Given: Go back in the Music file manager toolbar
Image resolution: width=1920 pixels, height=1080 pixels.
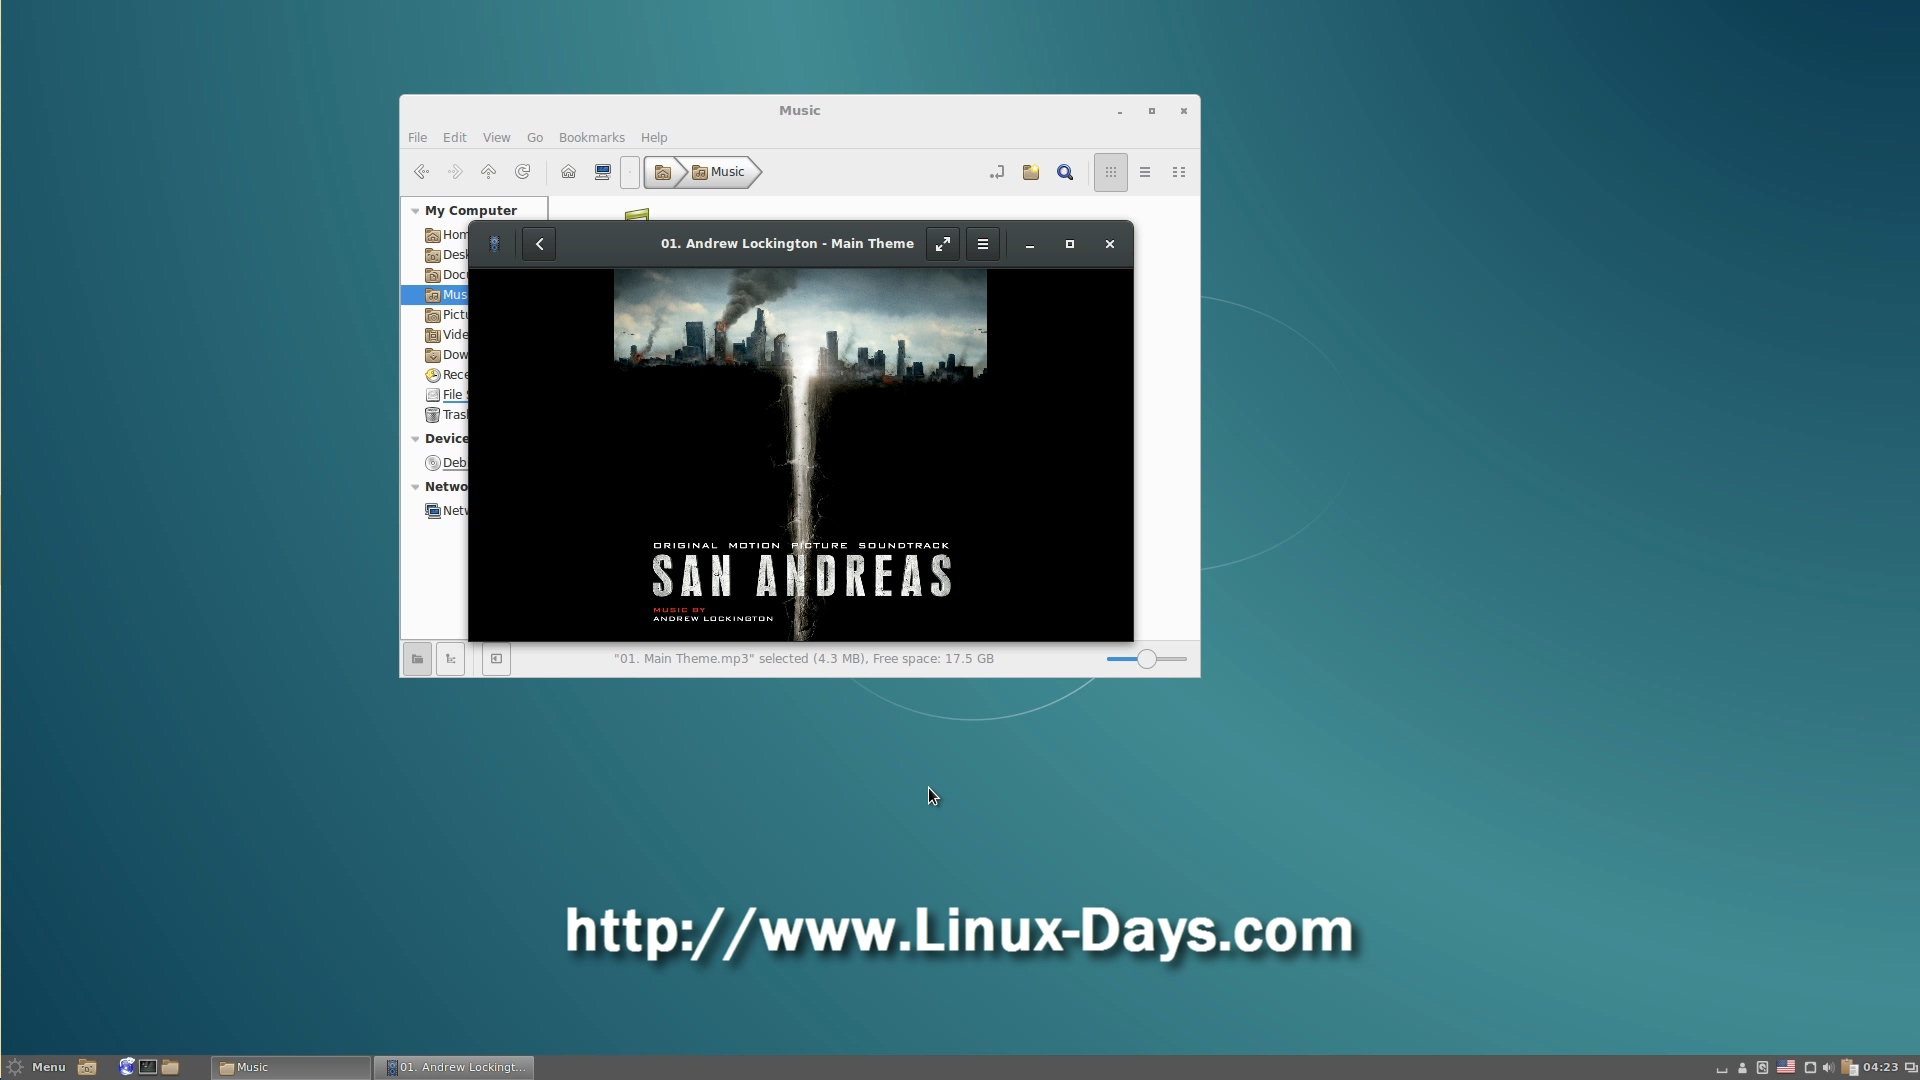Looking at the screenshot, I should tap(421, 172).
